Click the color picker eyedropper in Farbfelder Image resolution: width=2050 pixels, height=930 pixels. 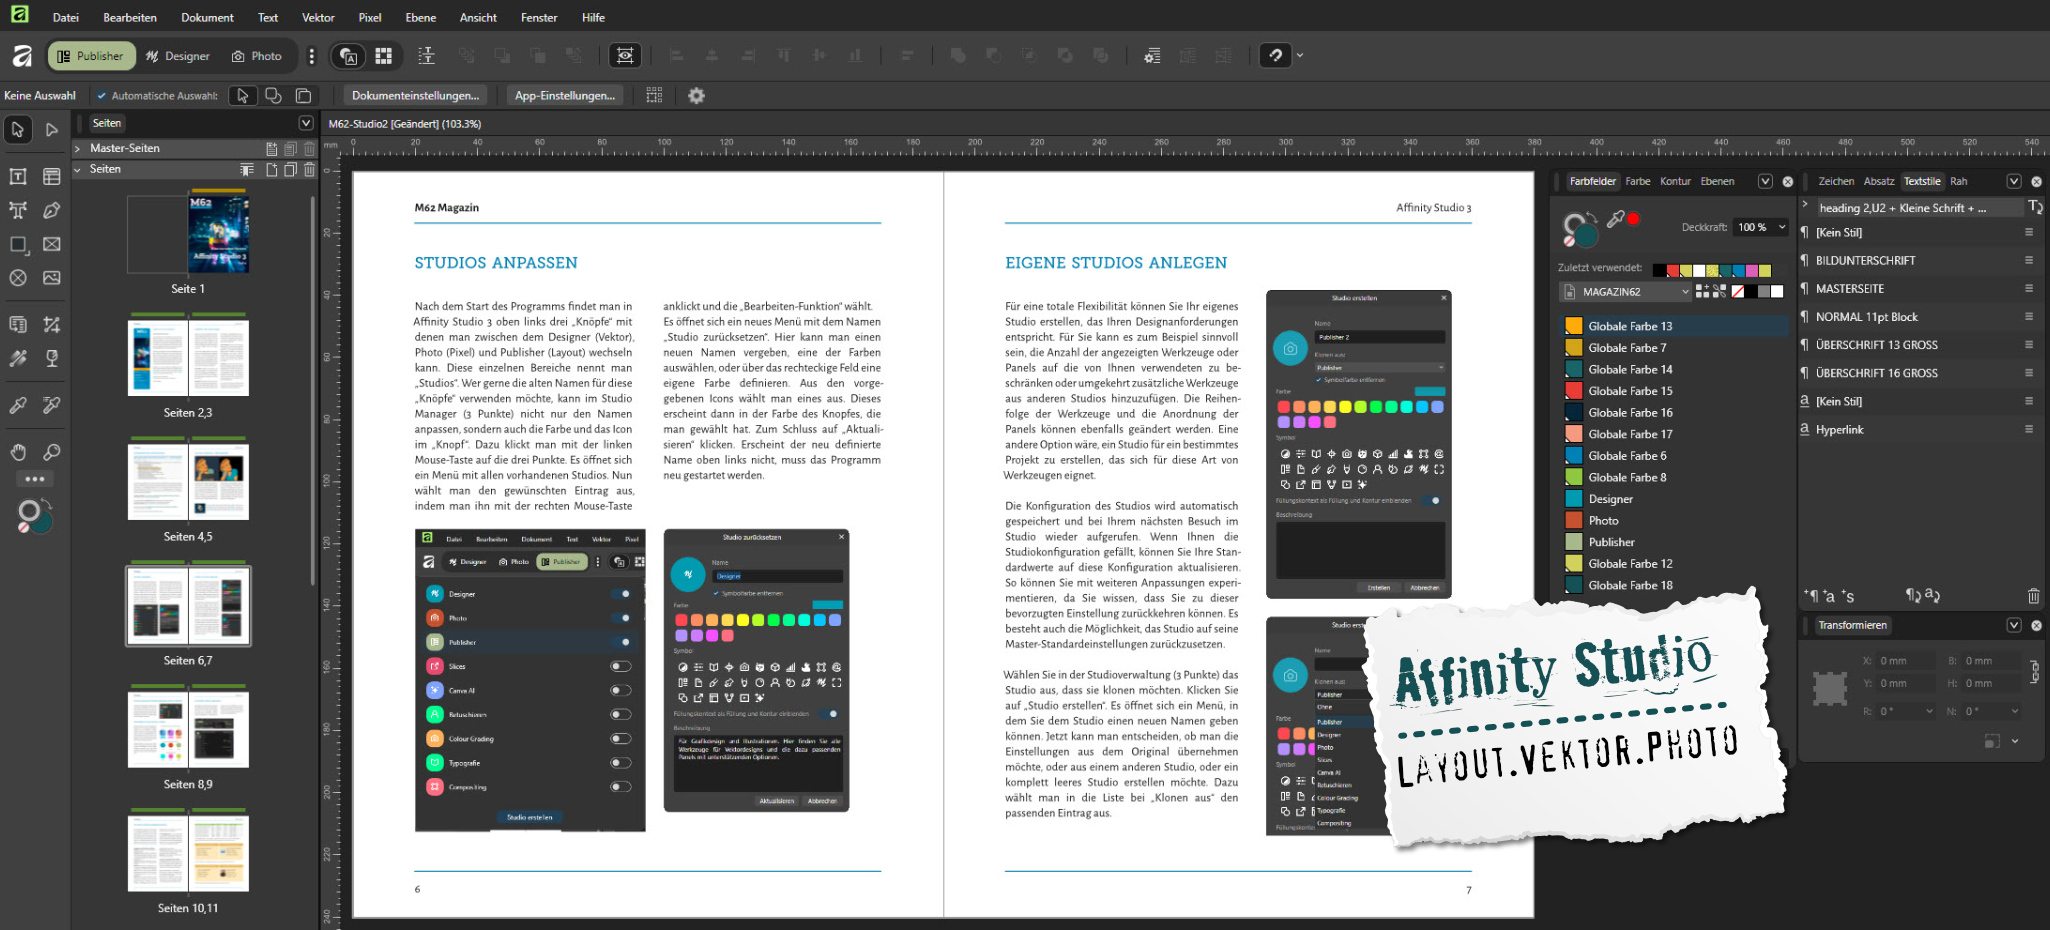tap(1615, 219)
